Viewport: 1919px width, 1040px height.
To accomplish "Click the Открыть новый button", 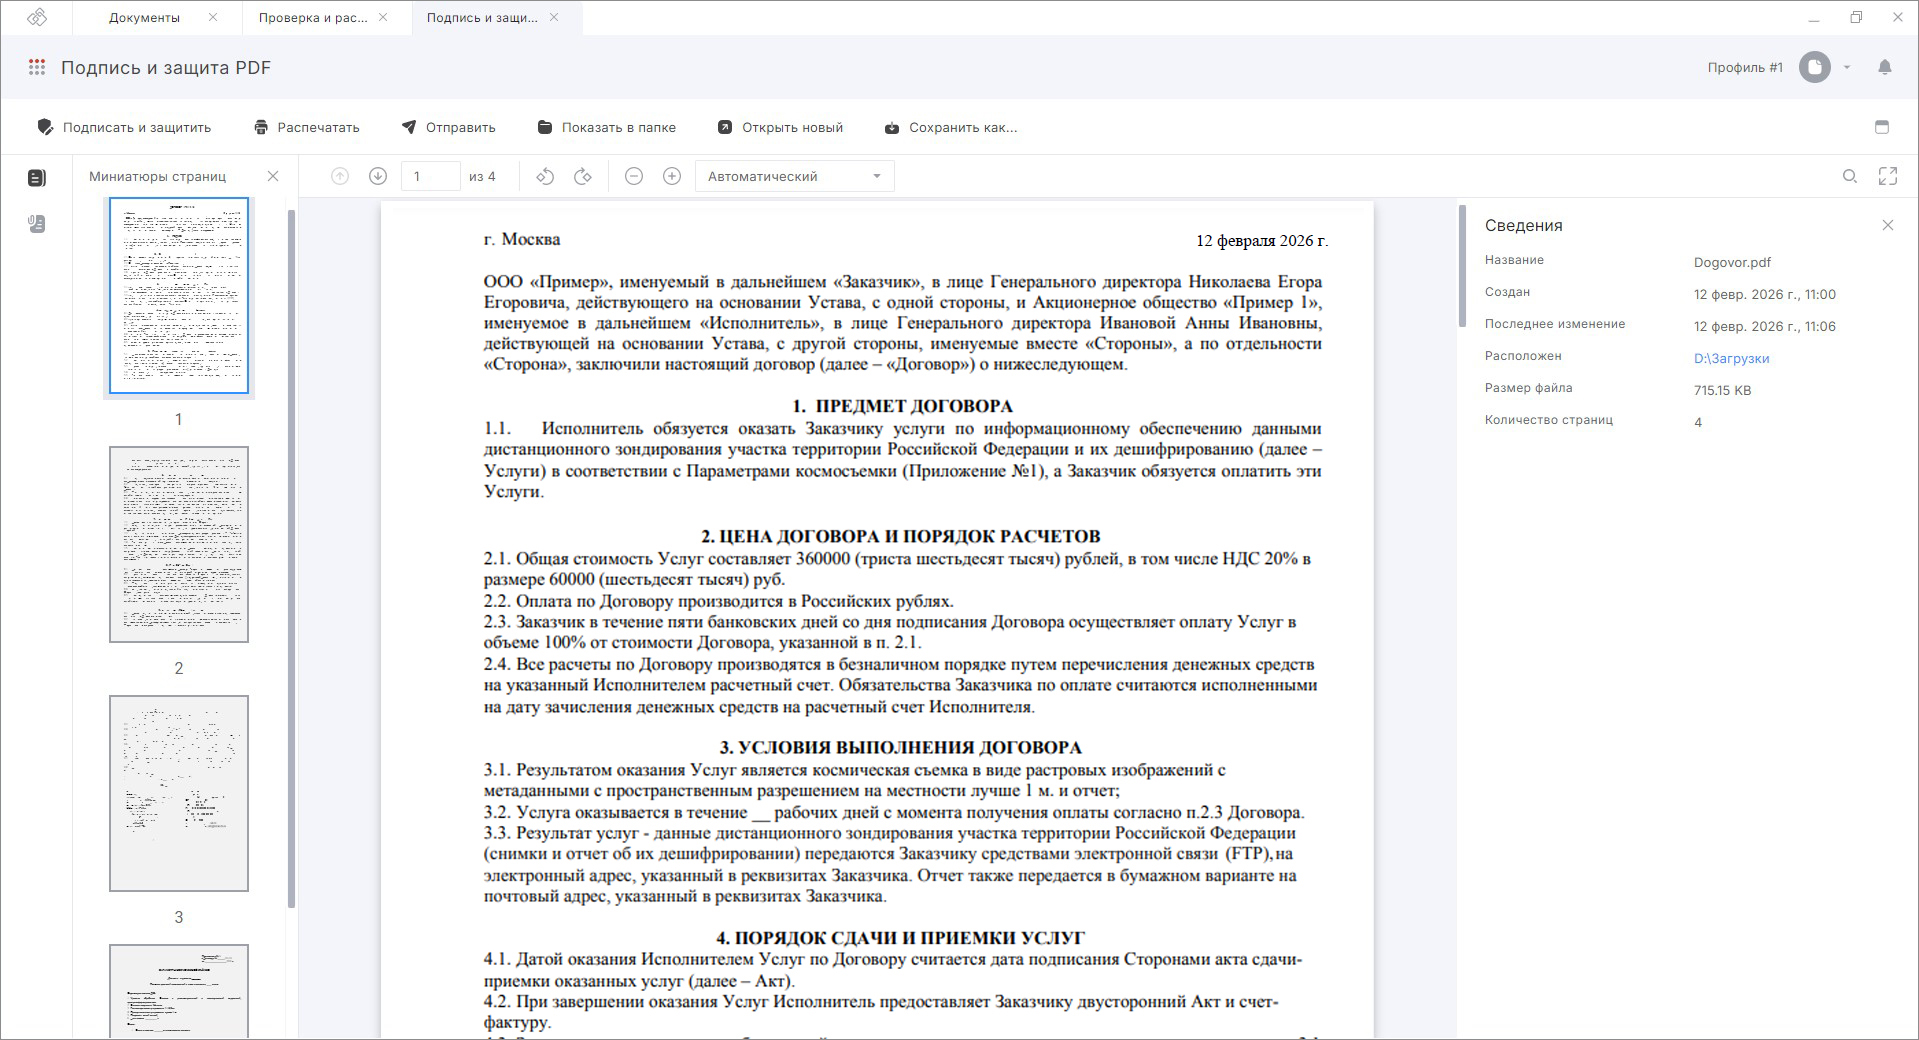I will 781,127.
